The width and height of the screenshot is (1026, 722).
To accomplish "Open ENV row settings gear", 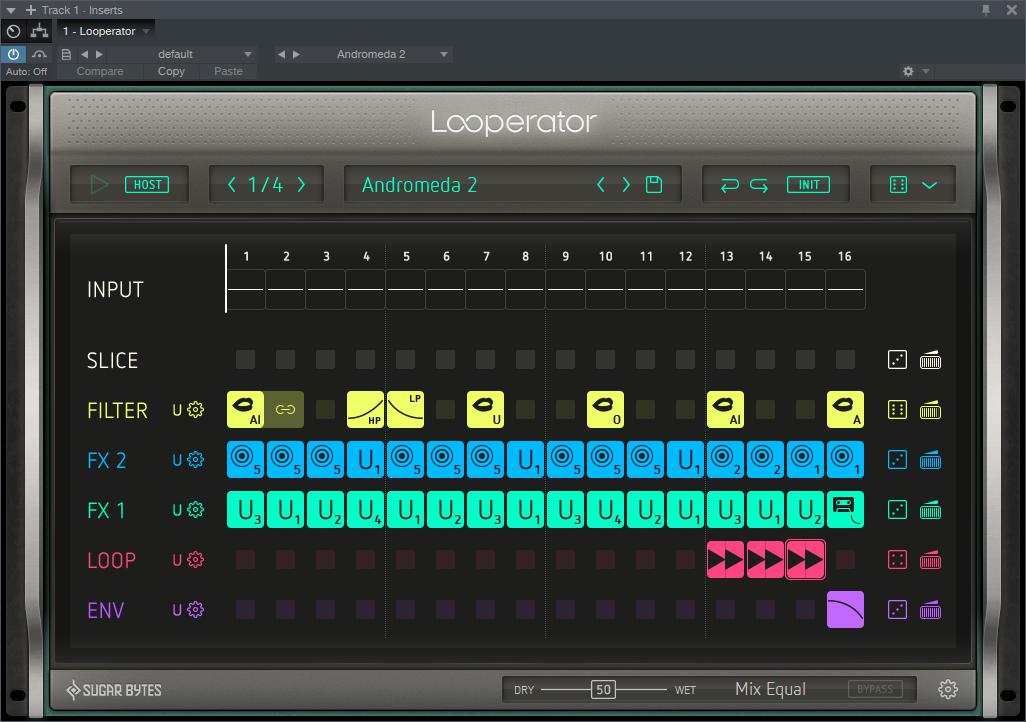I will pos(196,610).
